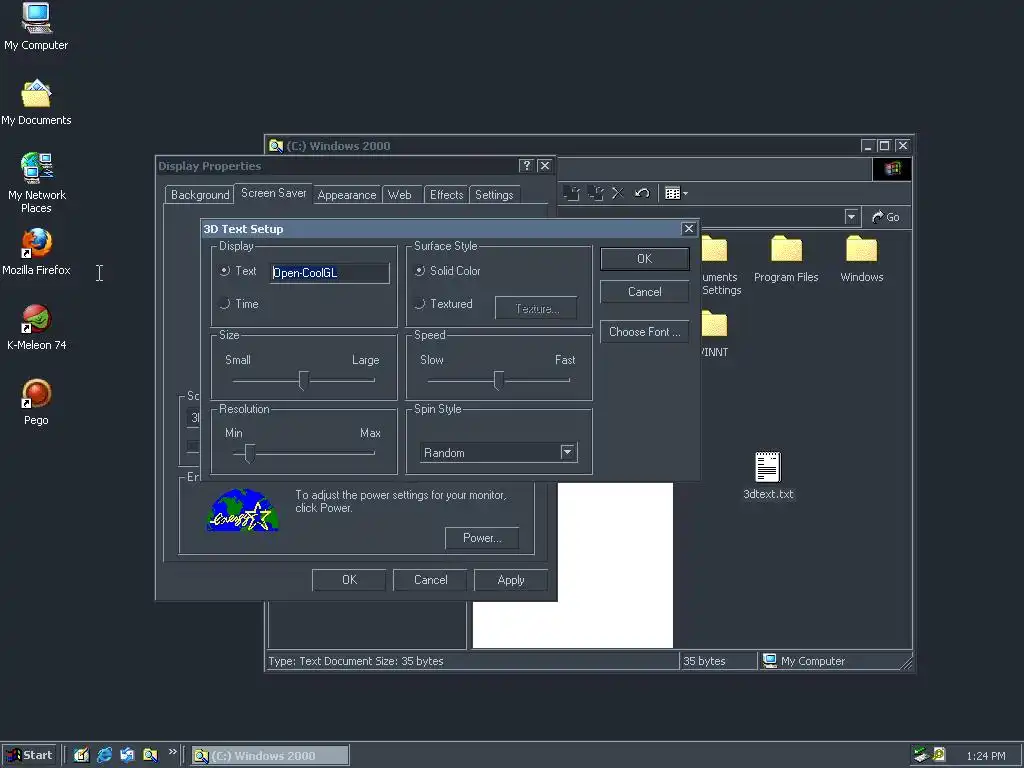Viewport: 1024px width, 768px height.
Task: Click the 35 bytes status bar entry
Action: (717, 661)
